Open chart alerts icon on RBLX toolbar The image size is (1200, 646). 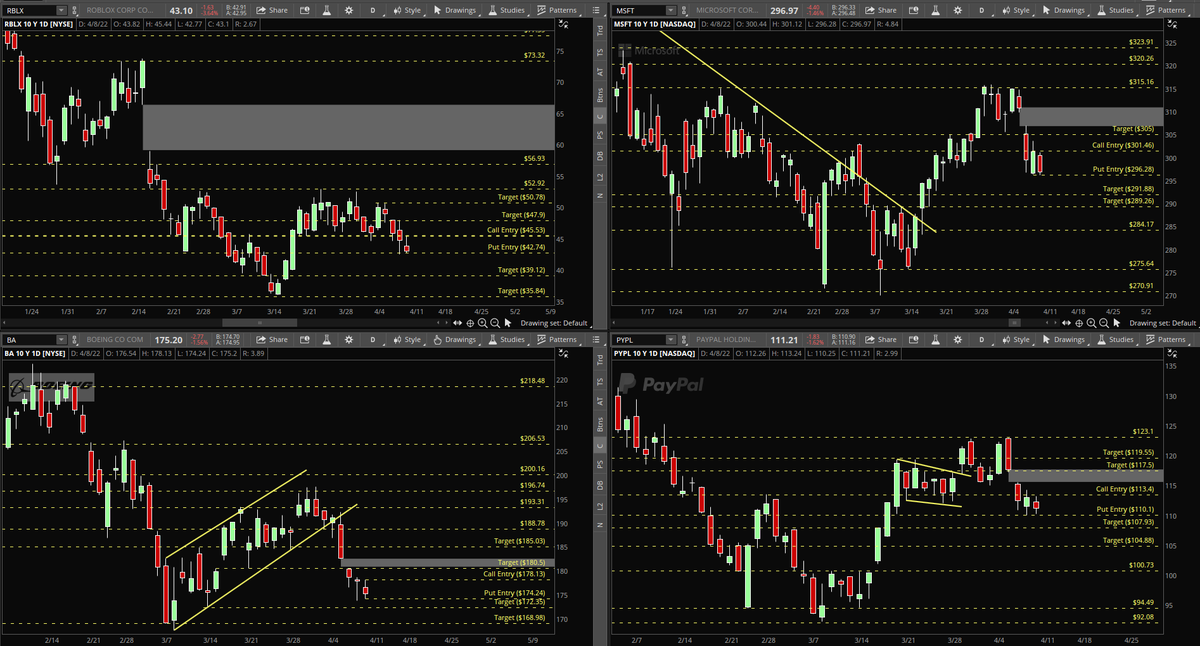pyautogui.click(x=305, y=9)
